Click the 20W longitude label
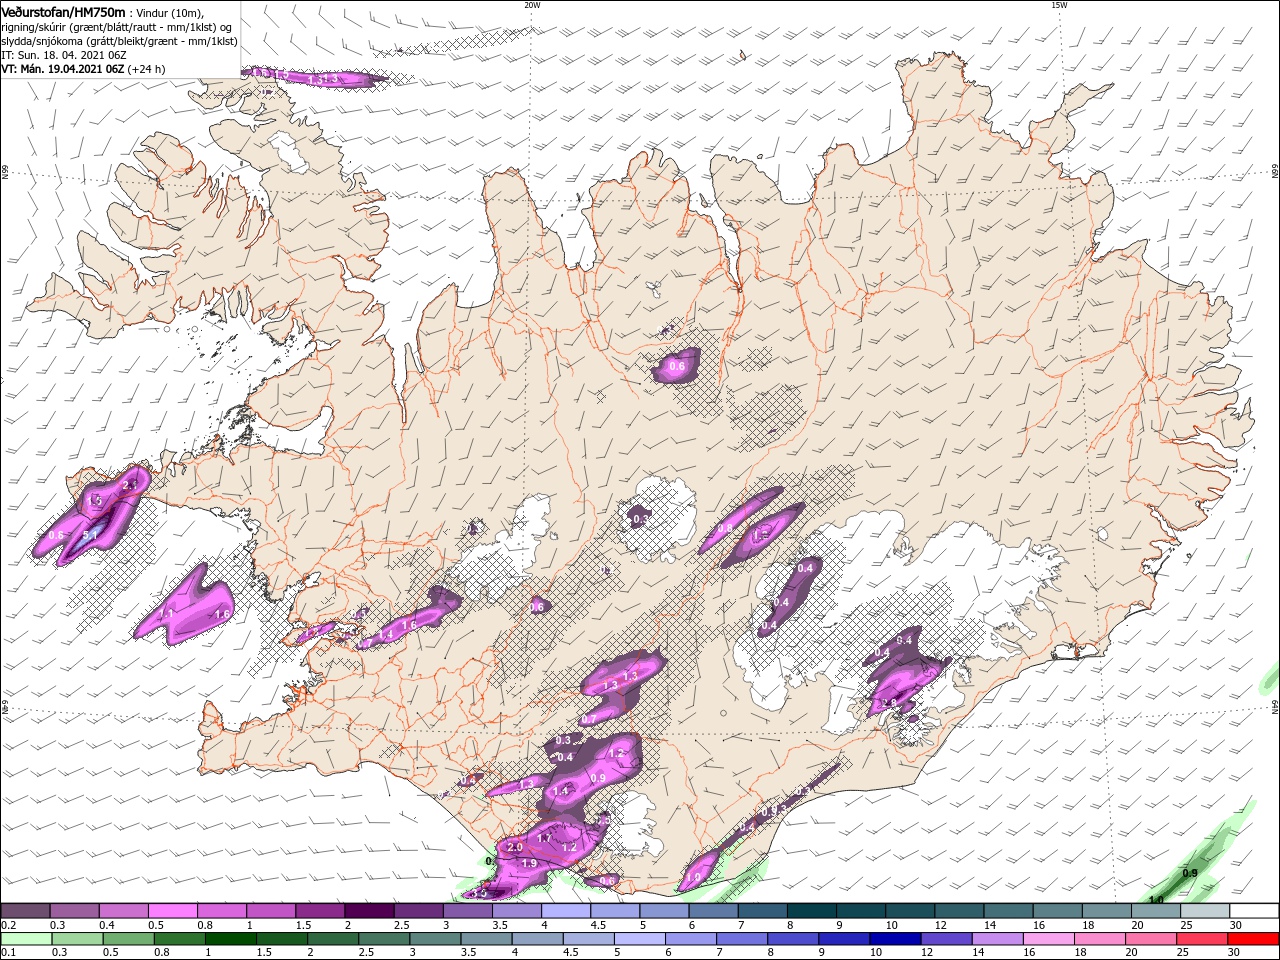Screen dimensions: 1280x960 click(532, 5)
